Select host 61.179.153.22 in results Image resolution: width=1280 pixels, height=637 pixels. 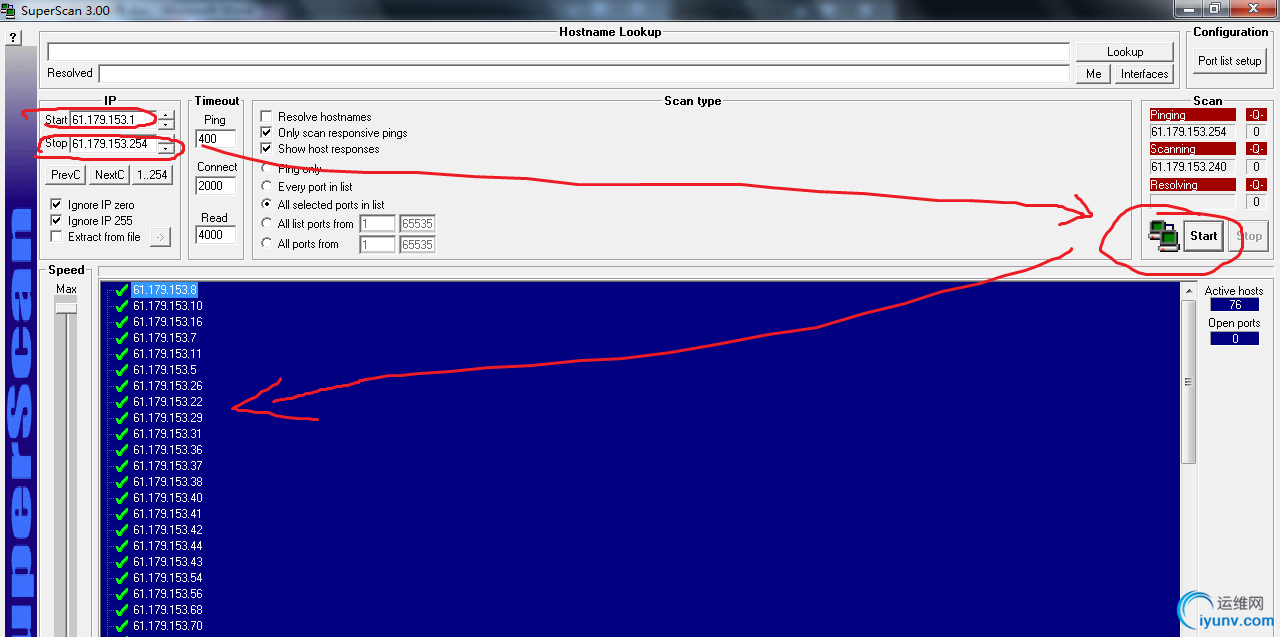click(x=167, y=402)
